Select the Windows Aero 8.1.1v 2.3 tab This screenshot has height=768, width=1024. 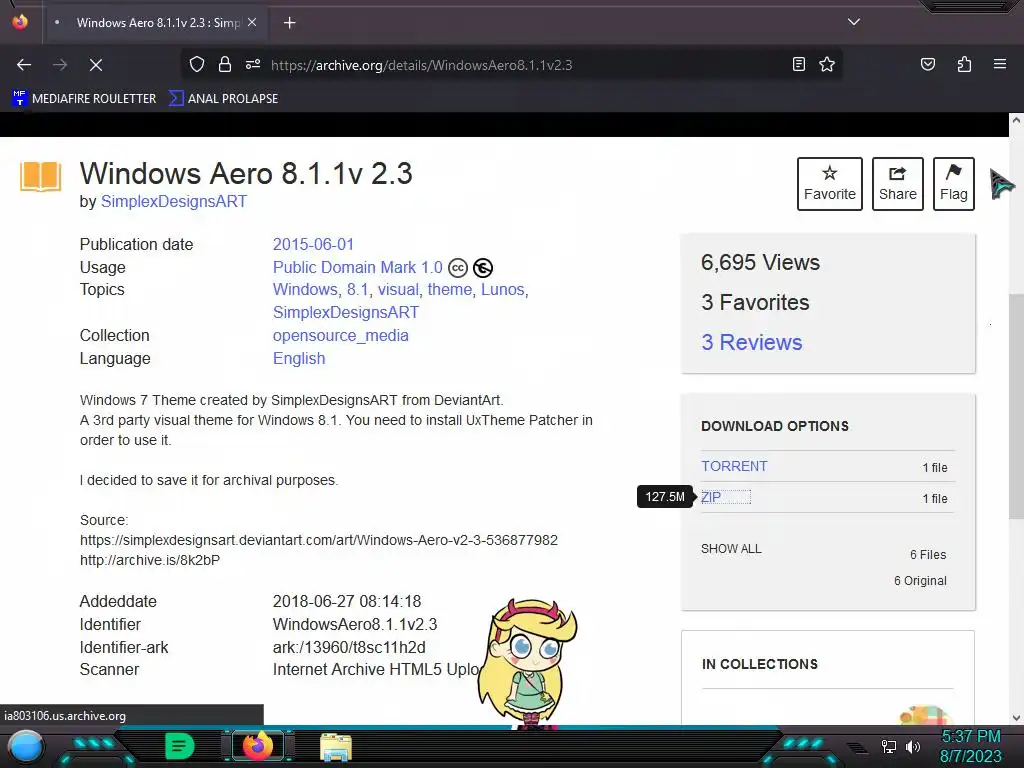pyautogui.click(x=157, y=23)
